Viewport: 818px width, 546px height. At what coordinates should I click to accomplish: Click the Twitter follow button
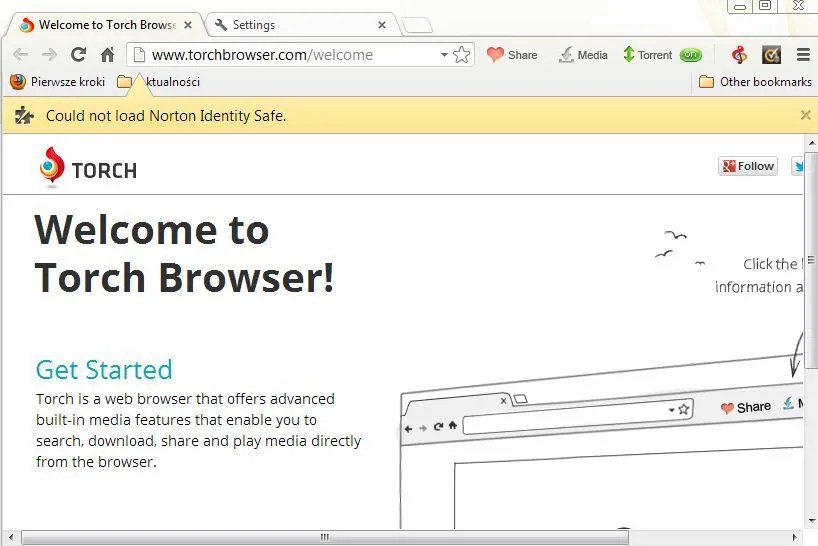[x=797, y=166]
